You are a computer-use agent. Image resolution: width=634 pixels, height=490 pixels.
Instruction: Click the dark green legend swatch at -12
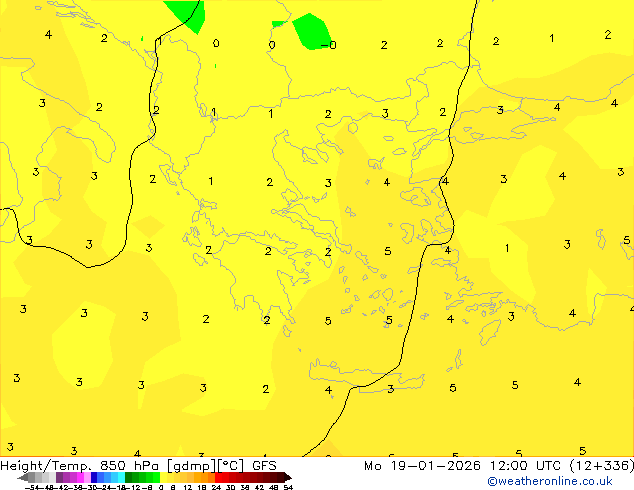click(129, 477)
